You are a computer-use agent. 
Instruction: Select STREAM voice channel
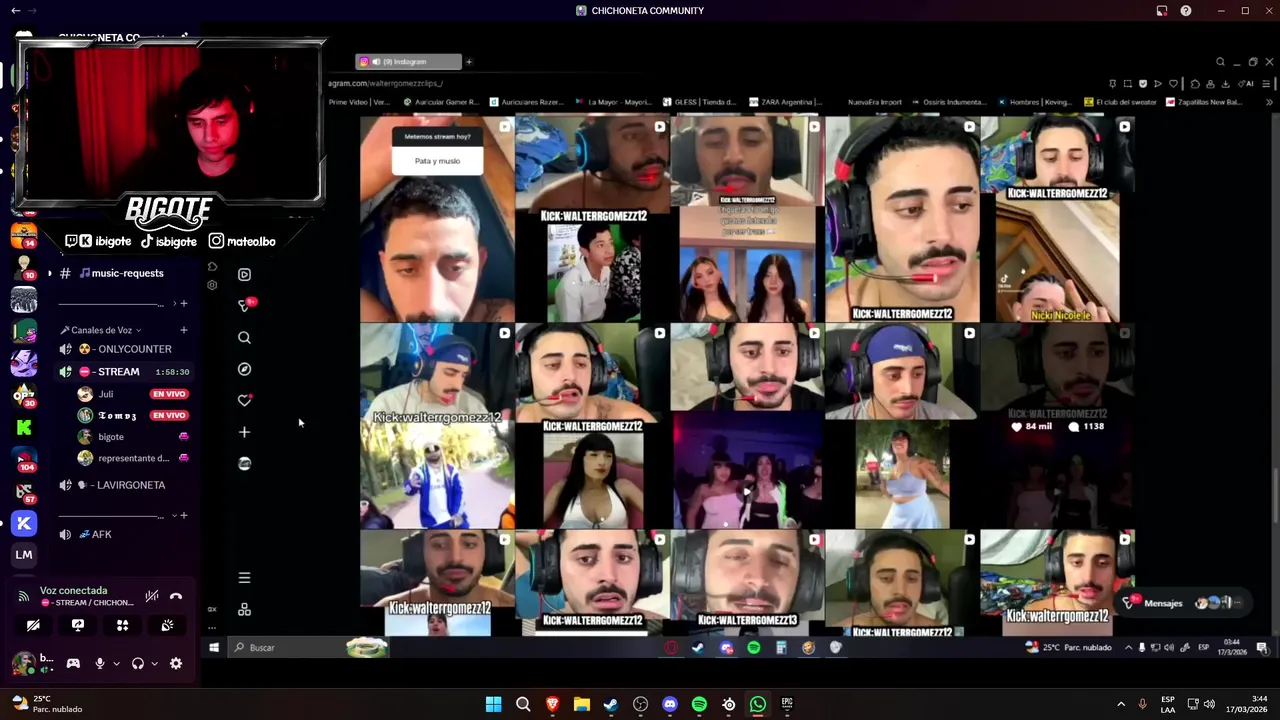(124, 372)
